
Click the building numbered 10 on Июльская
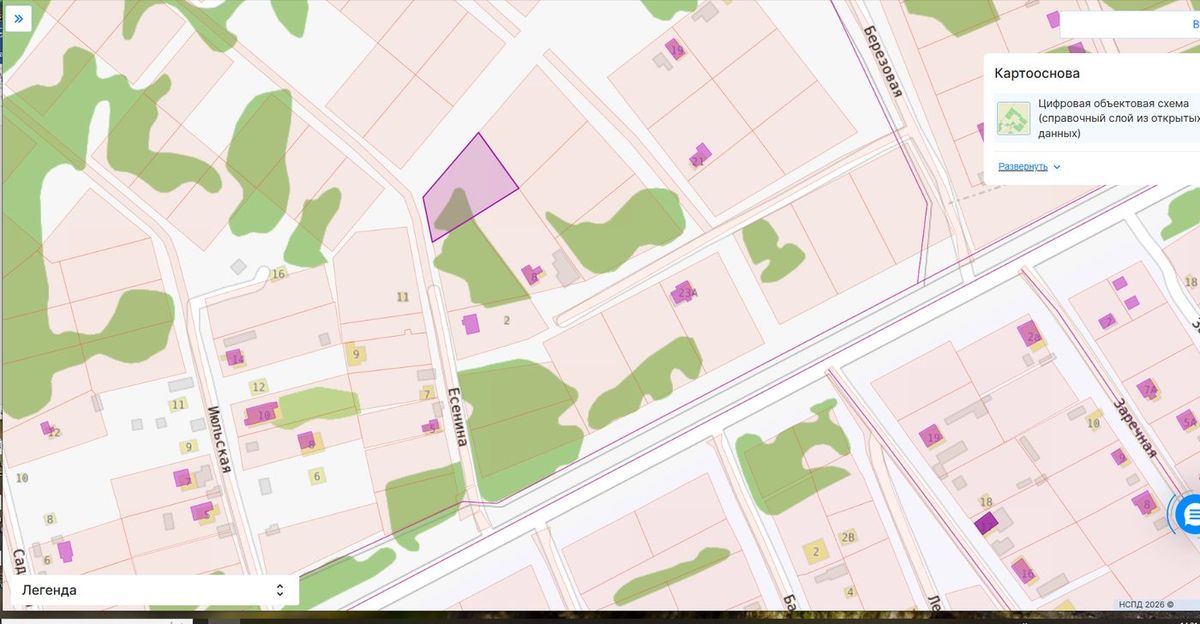pyautogui.click(x=261, y=414)
